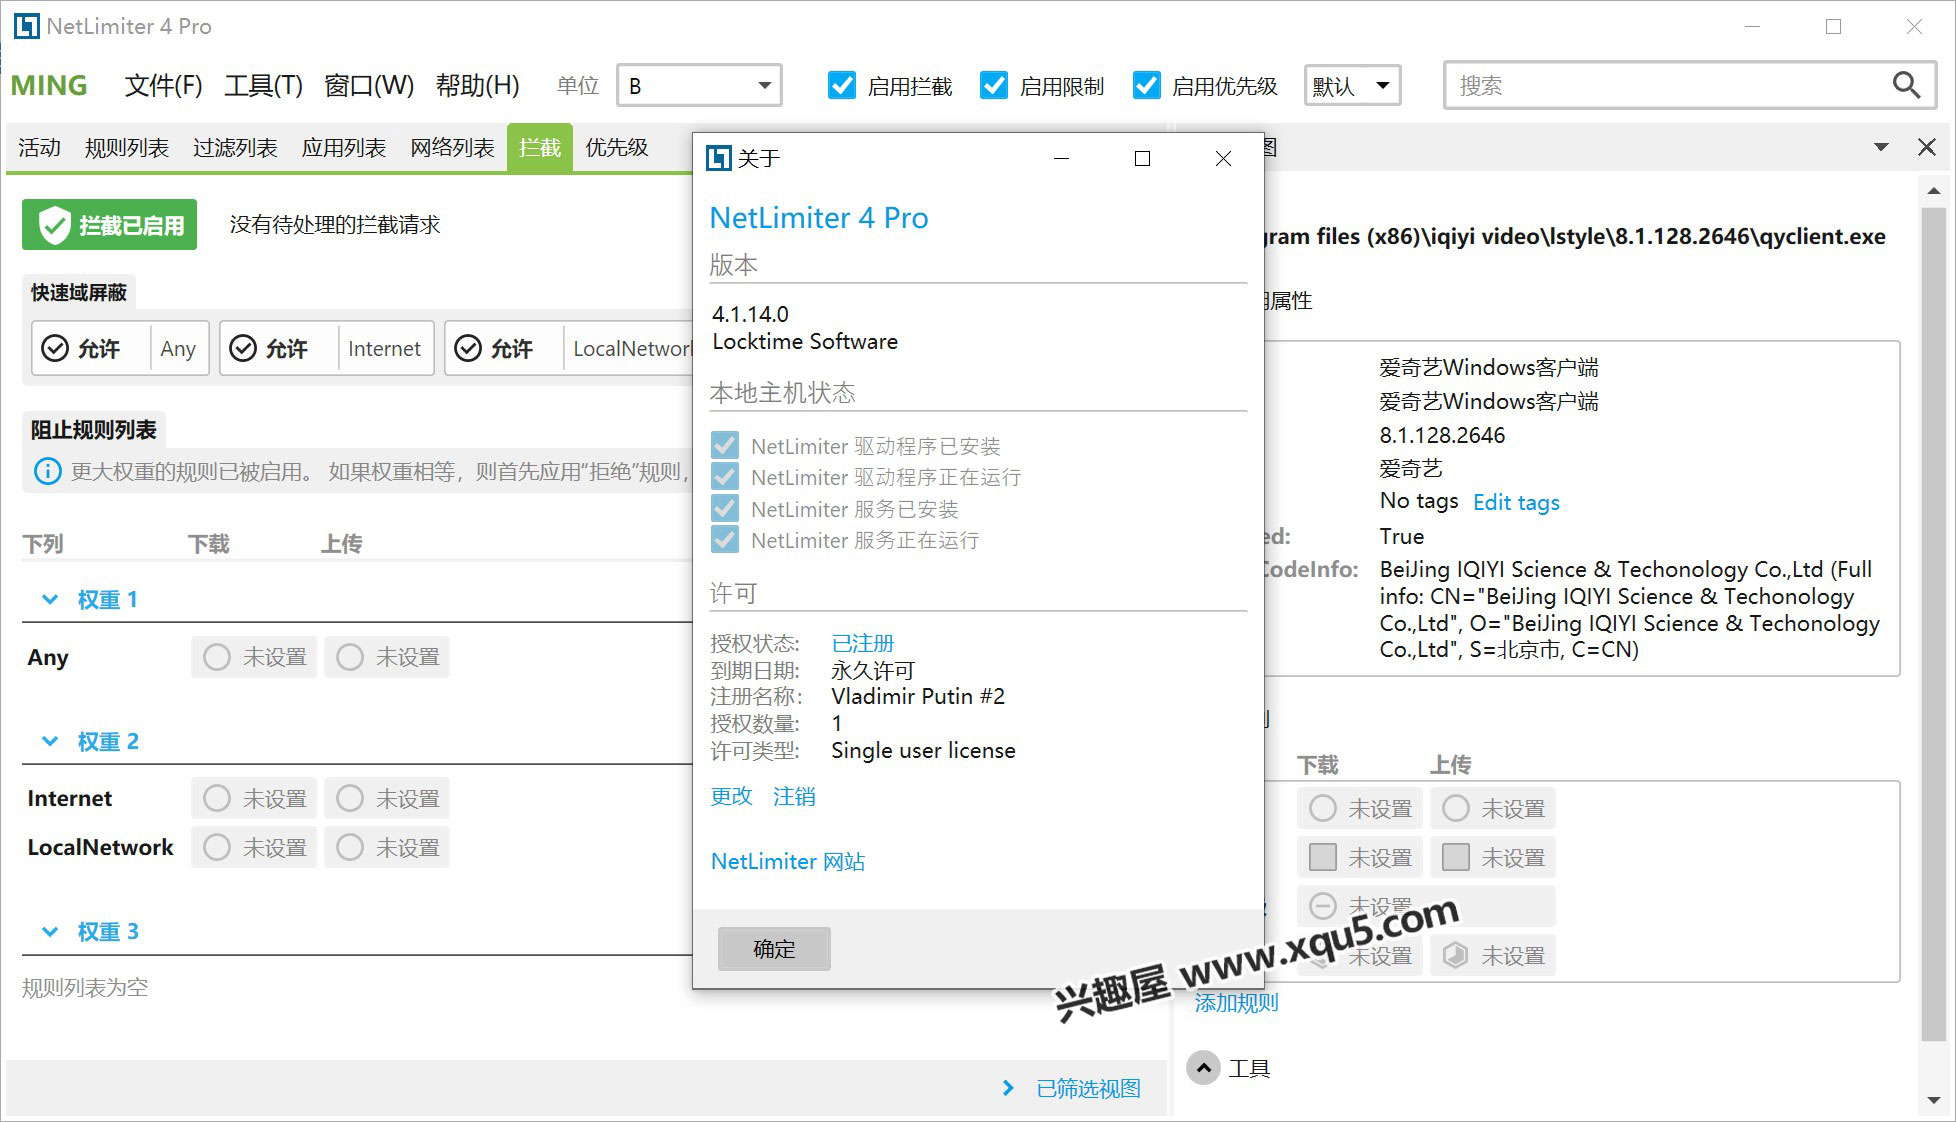Viewport: 1956px width, 1122px height.
Task: Click the 已注册 status link
Action: pos(863,643)
